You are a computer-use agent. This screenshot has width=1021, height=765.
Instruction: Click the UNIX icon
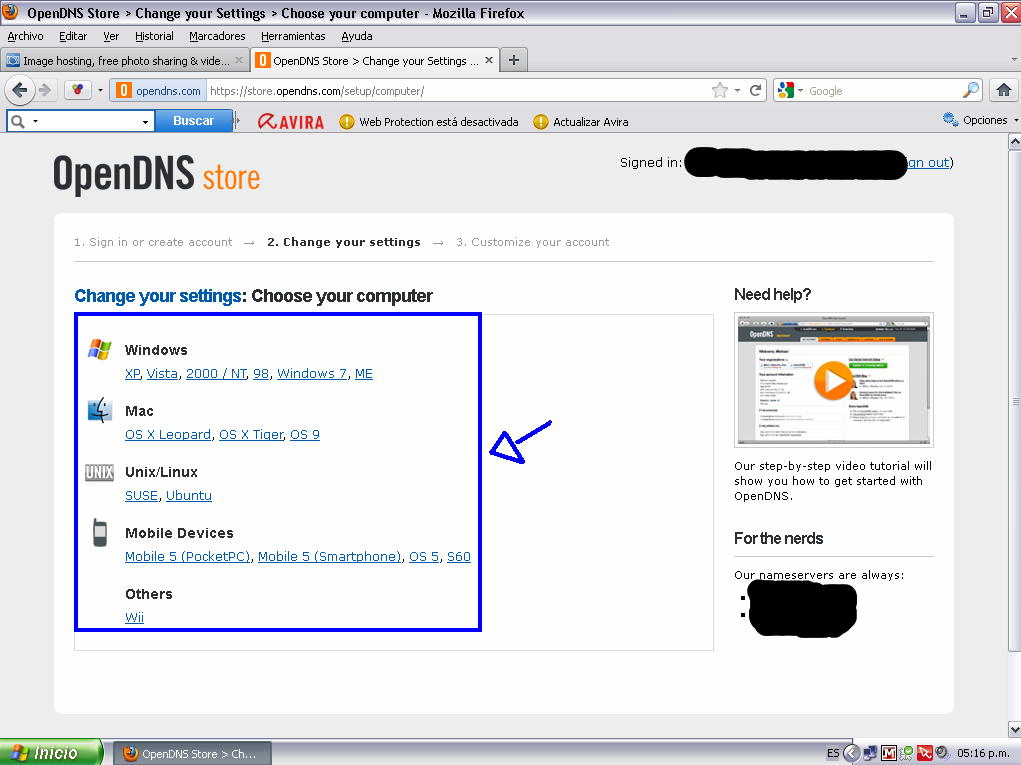point(100,472)
